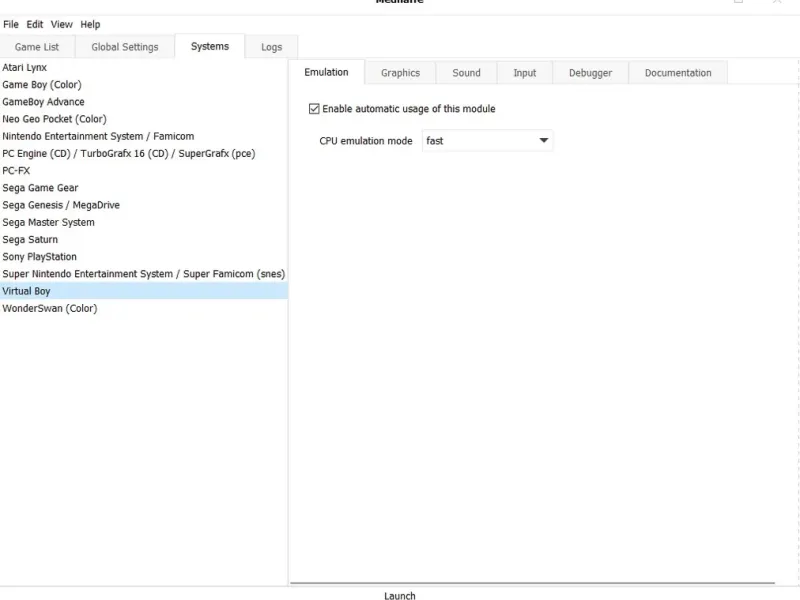Expand the CPU emulation mode dropdown
The height and width of the screenshot is (600, 800).
pyautogui.click(x=488, y=140)
